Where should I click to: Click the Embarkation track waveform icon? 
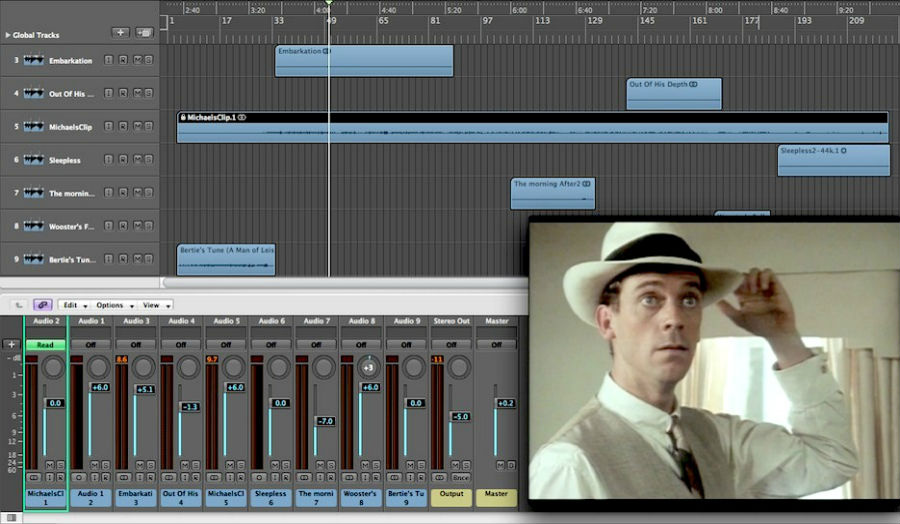coord(35,61)
